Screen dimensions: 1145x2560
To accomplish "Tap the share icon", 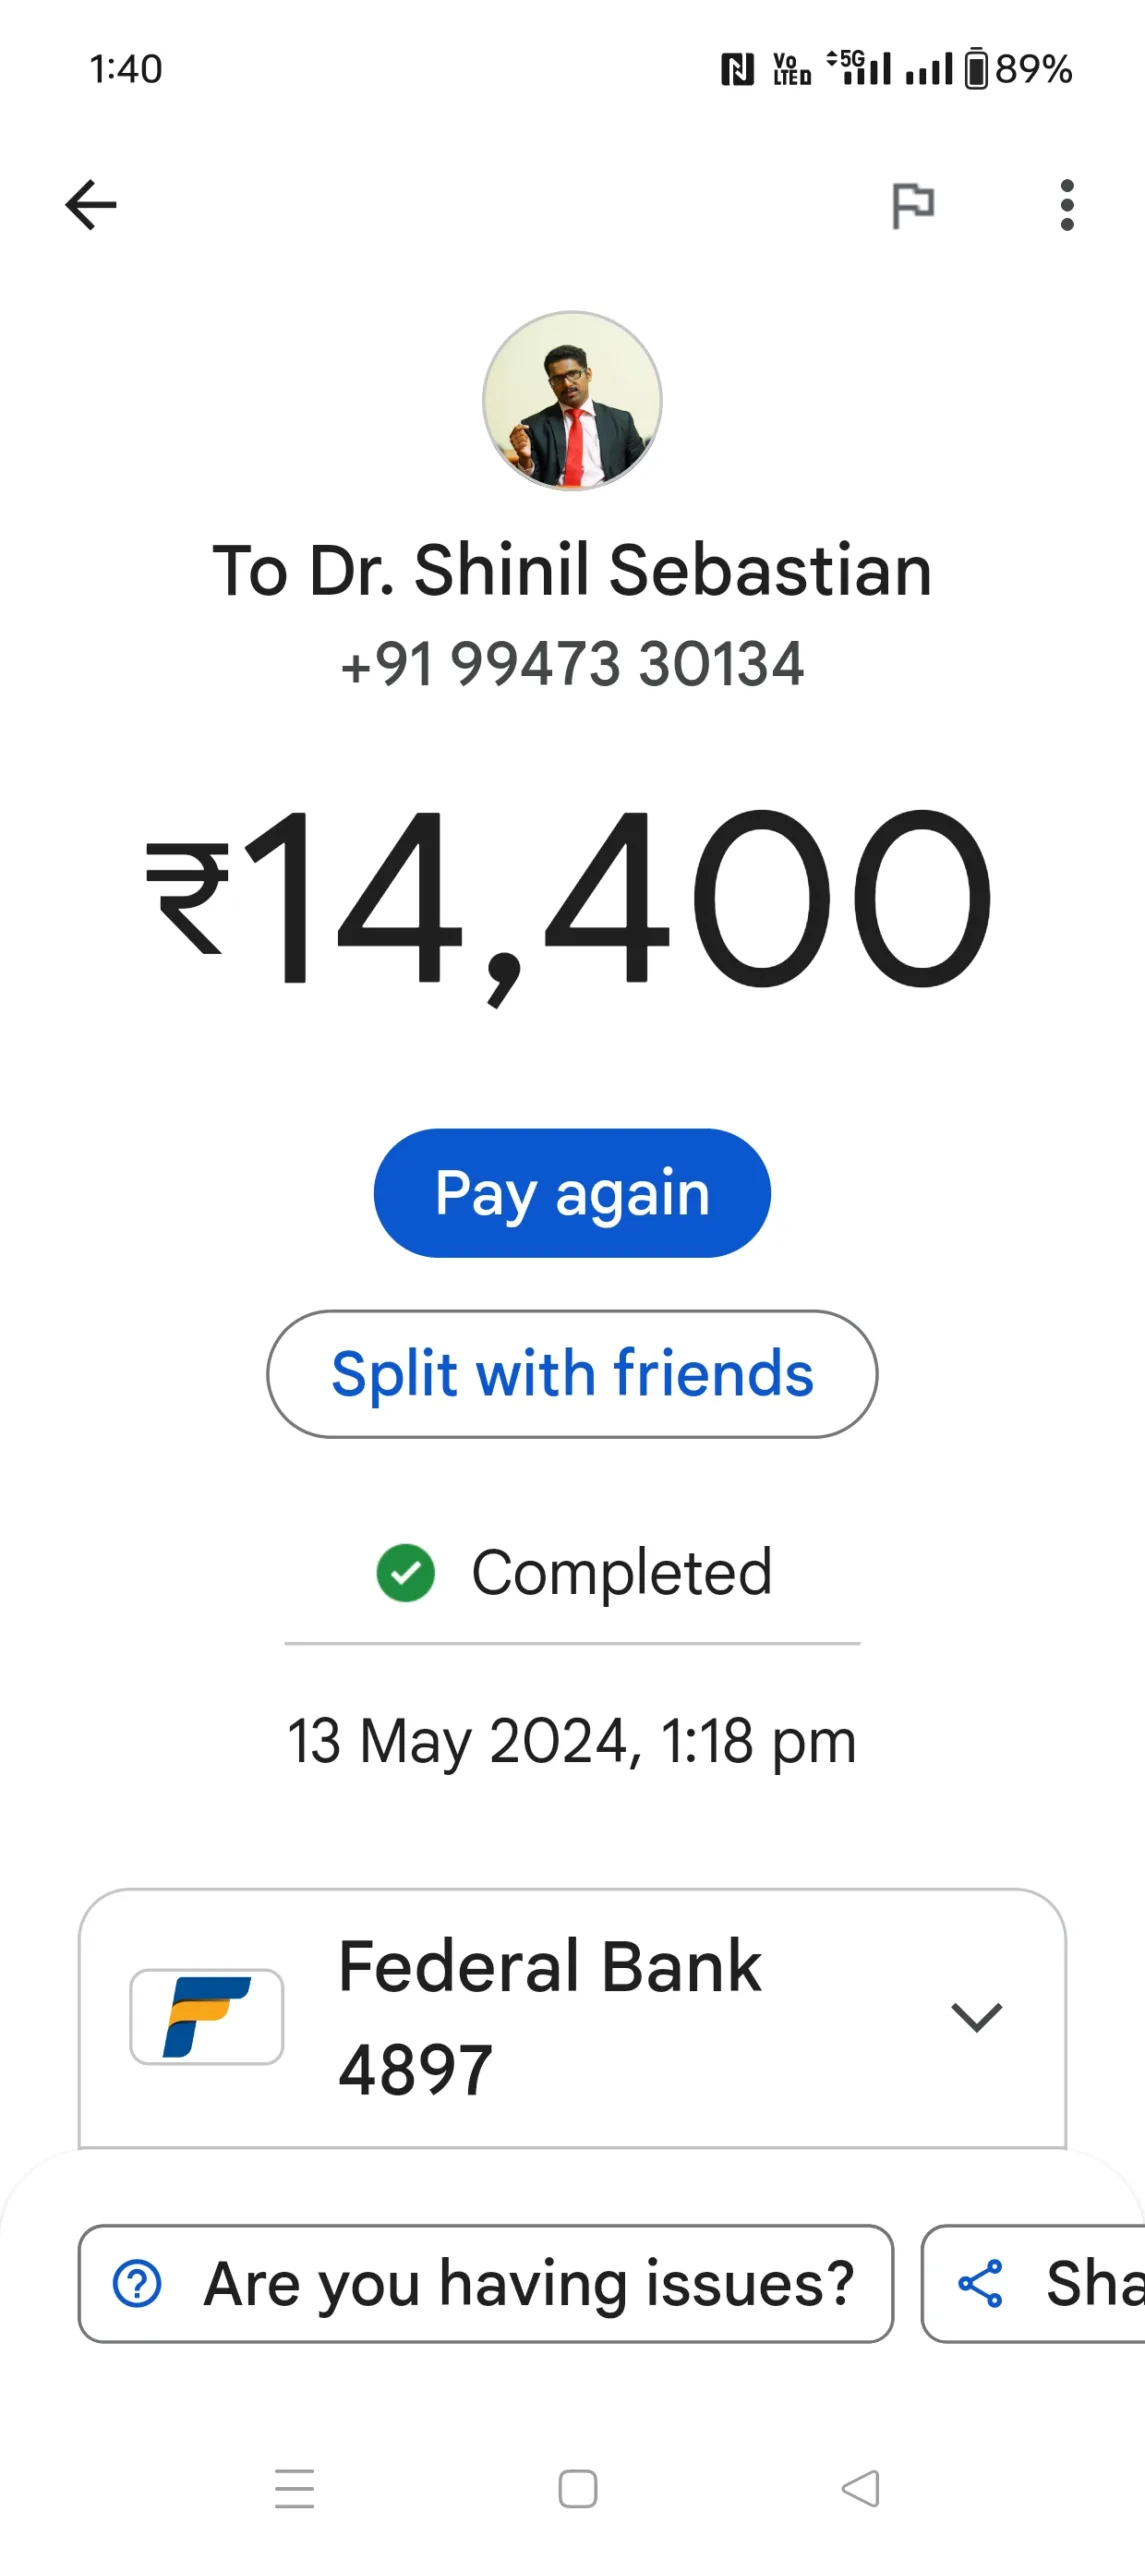I will [980, 2284].
